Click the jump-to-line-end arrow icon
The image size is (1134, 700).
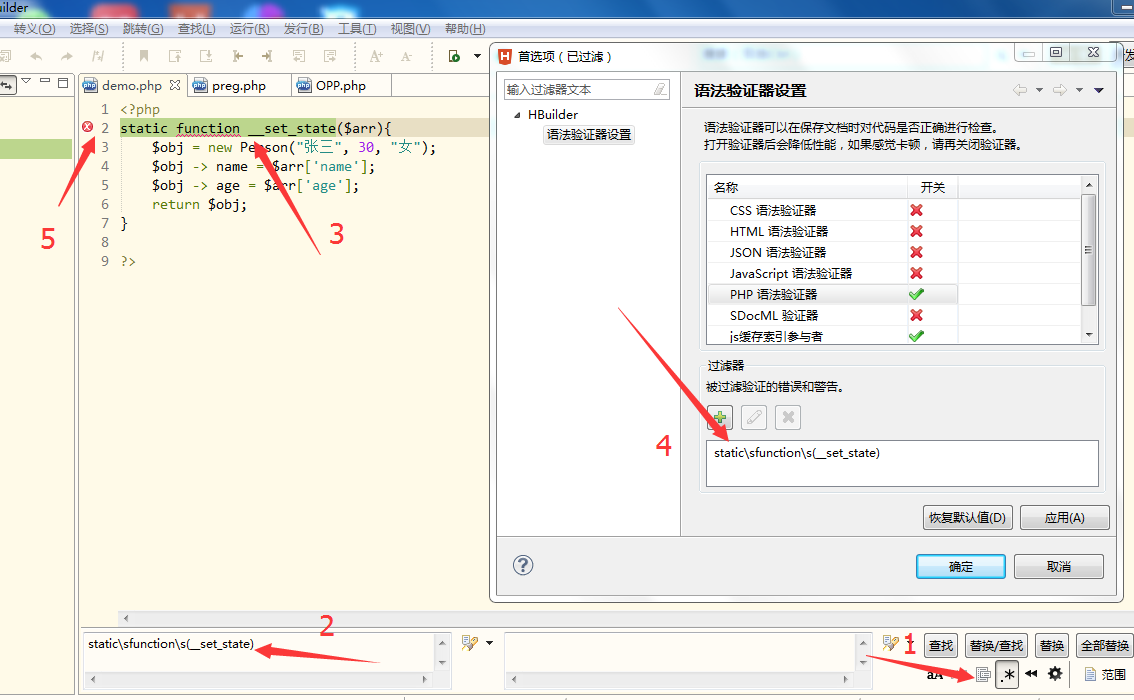pos(268,56)
